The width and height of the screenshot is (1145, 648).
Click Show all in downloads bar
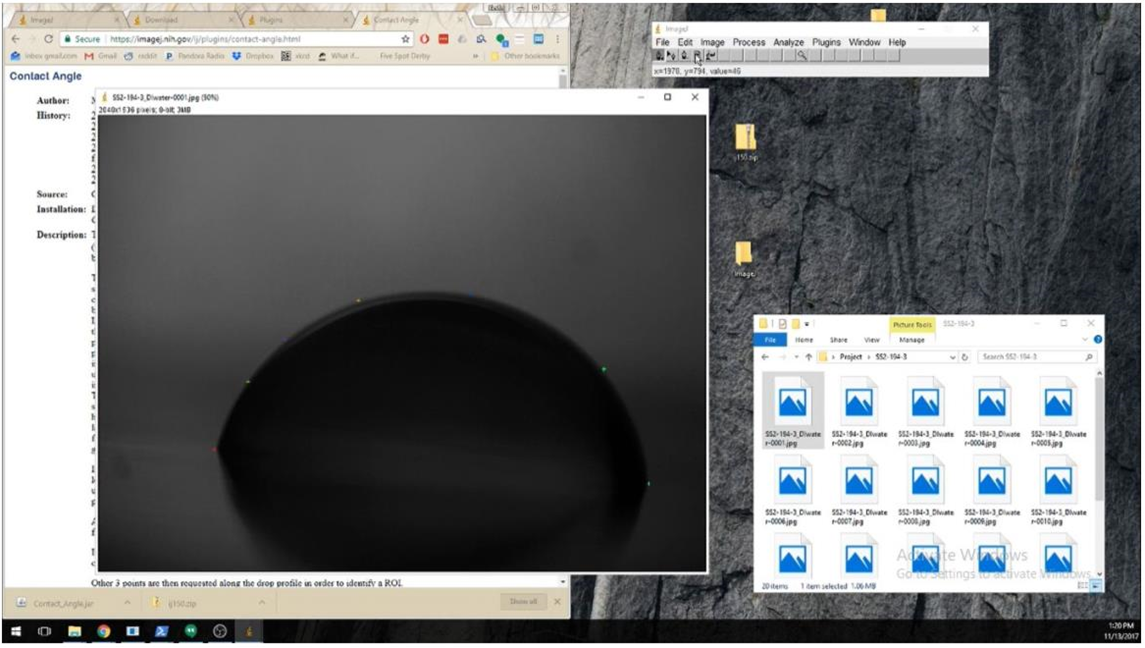point(523,602)
